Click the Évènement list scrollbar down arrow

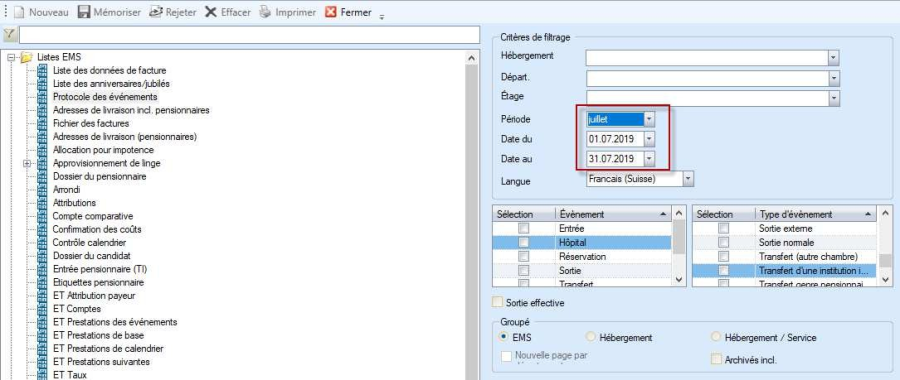(x=678, y=280)
